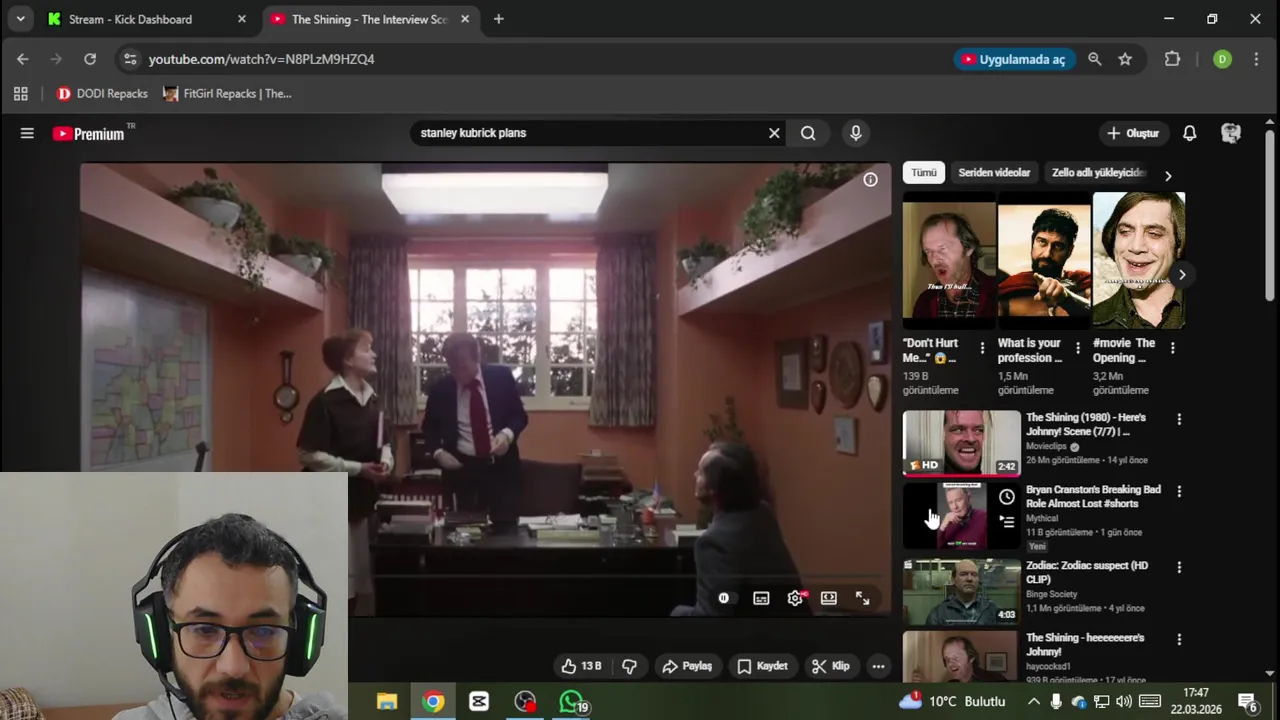Open options for Here's Johnny Scene video

click(1179, 420)
